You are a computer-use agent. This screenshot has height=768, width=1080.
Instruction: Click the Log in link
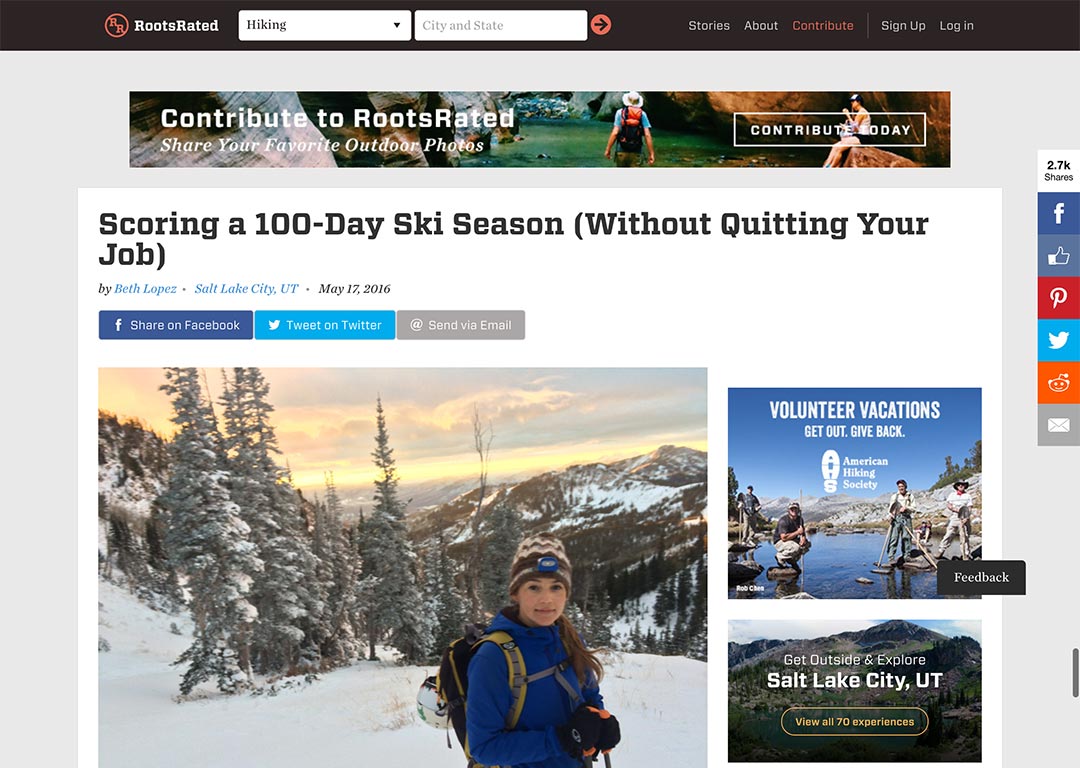coord(956,25)
